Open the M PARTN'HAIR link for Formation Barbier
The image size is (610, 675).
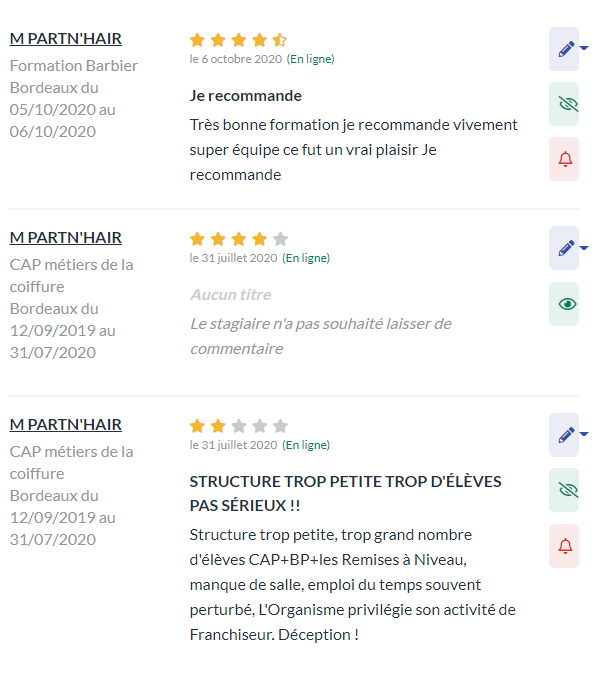click(65, 39)
